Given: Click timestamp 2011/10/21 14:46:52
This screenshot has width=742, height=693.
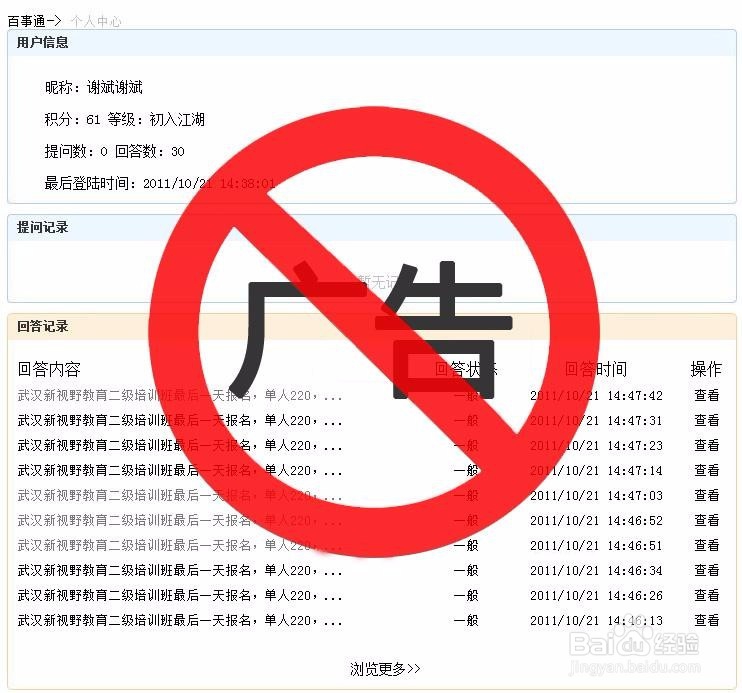Looking at the screenshot, I should click(596, 520).
